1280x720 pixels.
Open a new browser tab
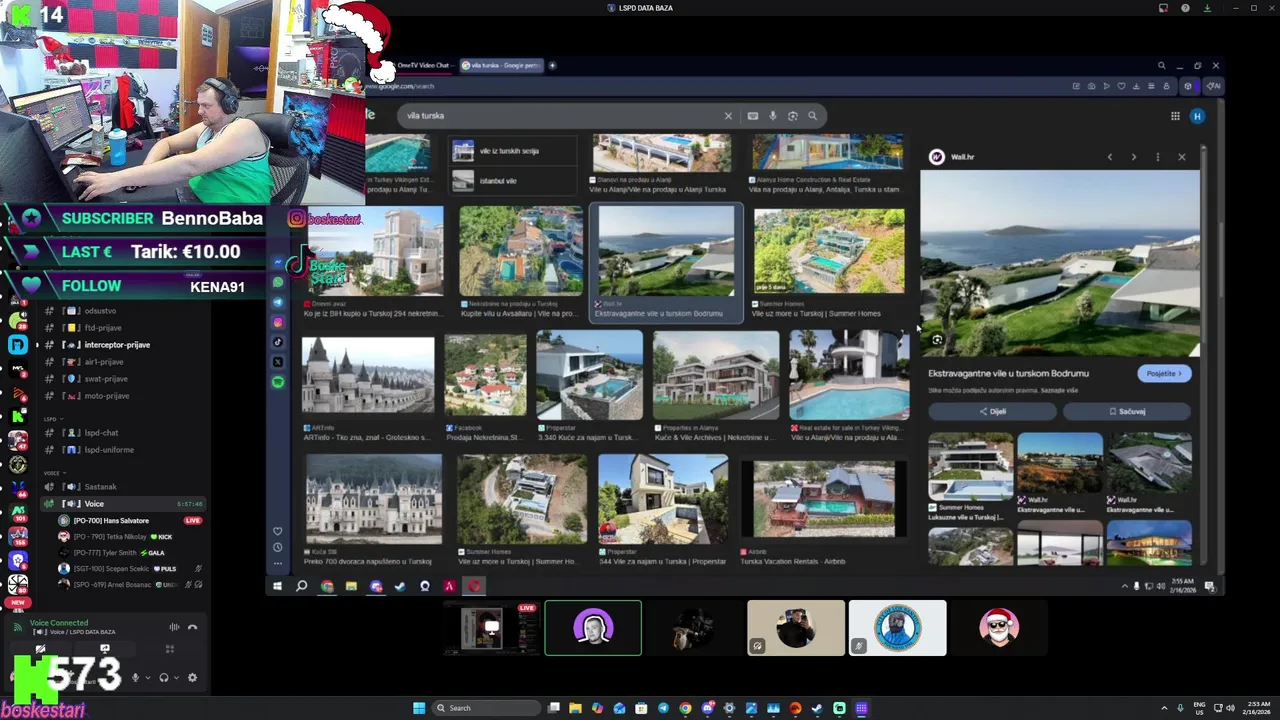click(552, 65)
